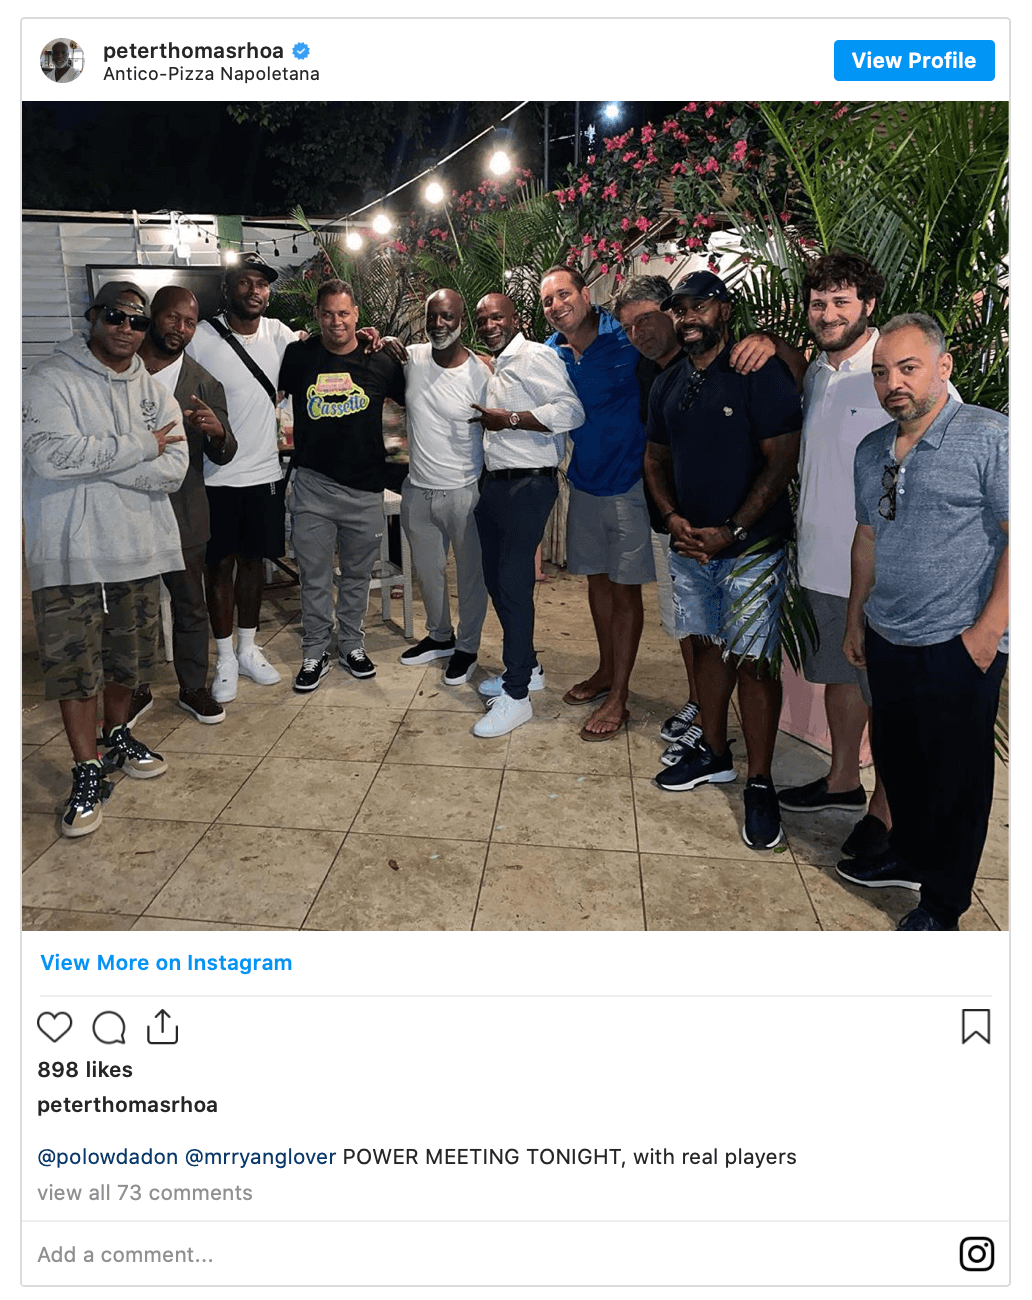
Task: Open the @mrryanglover mention
Action: [261, 1157]
